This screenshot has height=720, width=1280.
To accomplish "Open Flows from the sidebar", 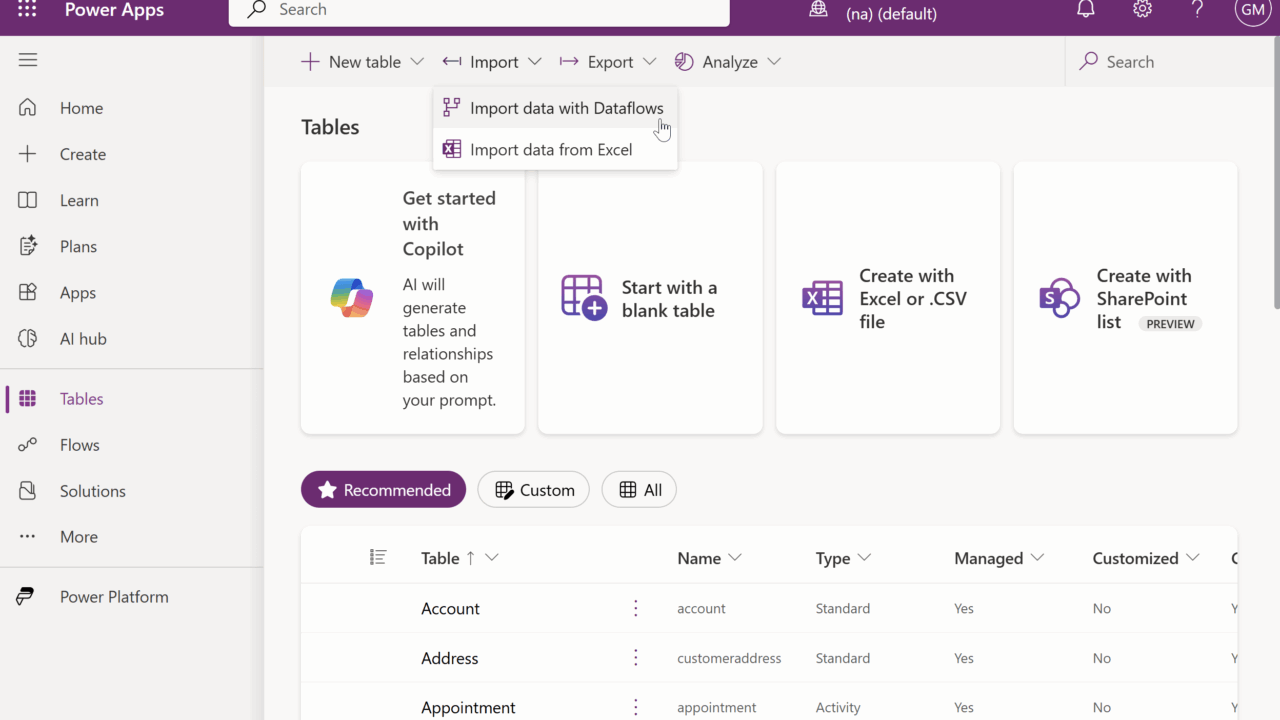I will point(79,445).
